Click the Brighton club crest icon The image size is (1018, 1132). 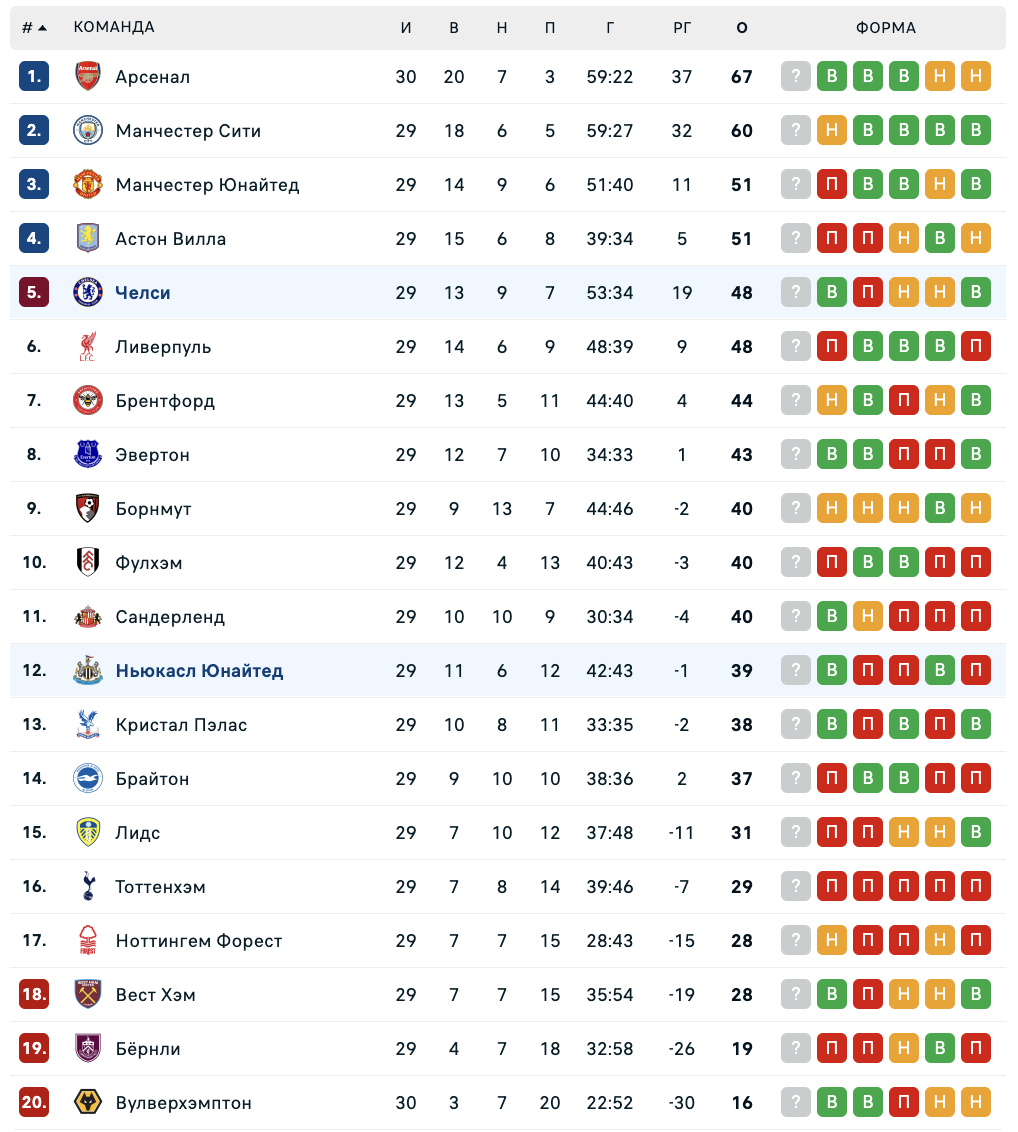tap(88, 779)
